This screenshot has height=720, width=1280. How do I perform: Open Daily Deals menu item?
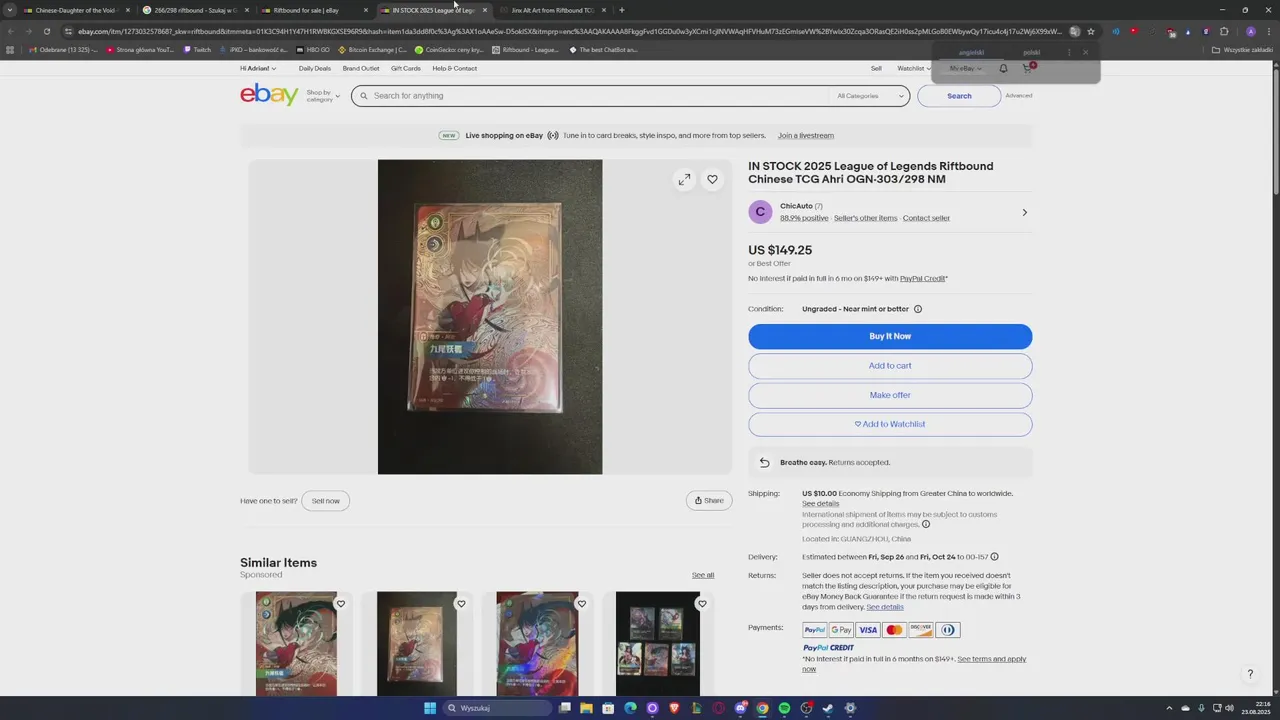pos(314,68)
